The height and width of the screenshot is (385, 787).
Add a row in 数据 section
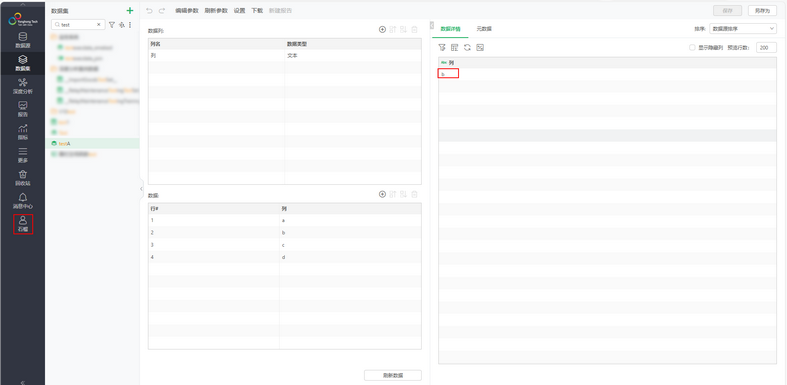coord(382,194)
